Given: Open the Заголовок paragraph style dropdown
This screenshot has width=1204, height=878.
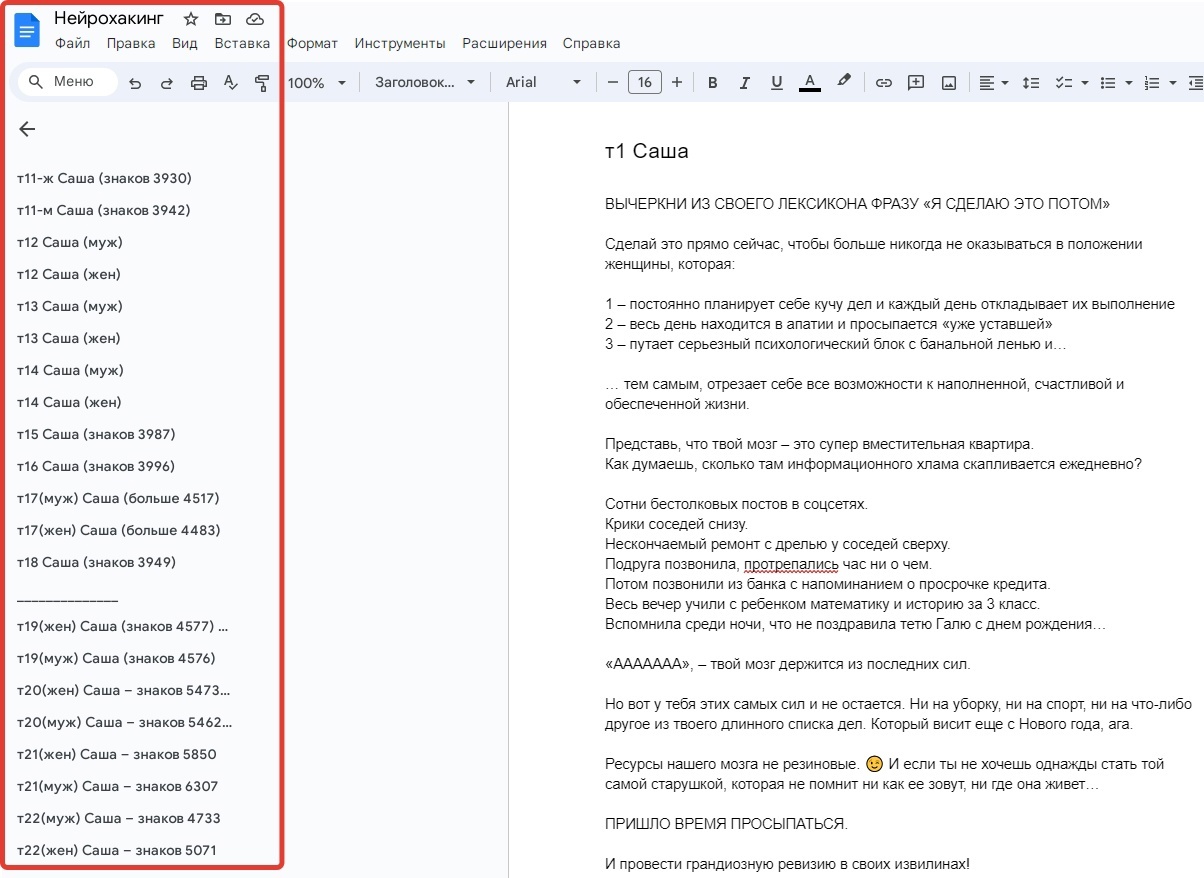Looking at the screenshot, I should [x=425, y=83].
